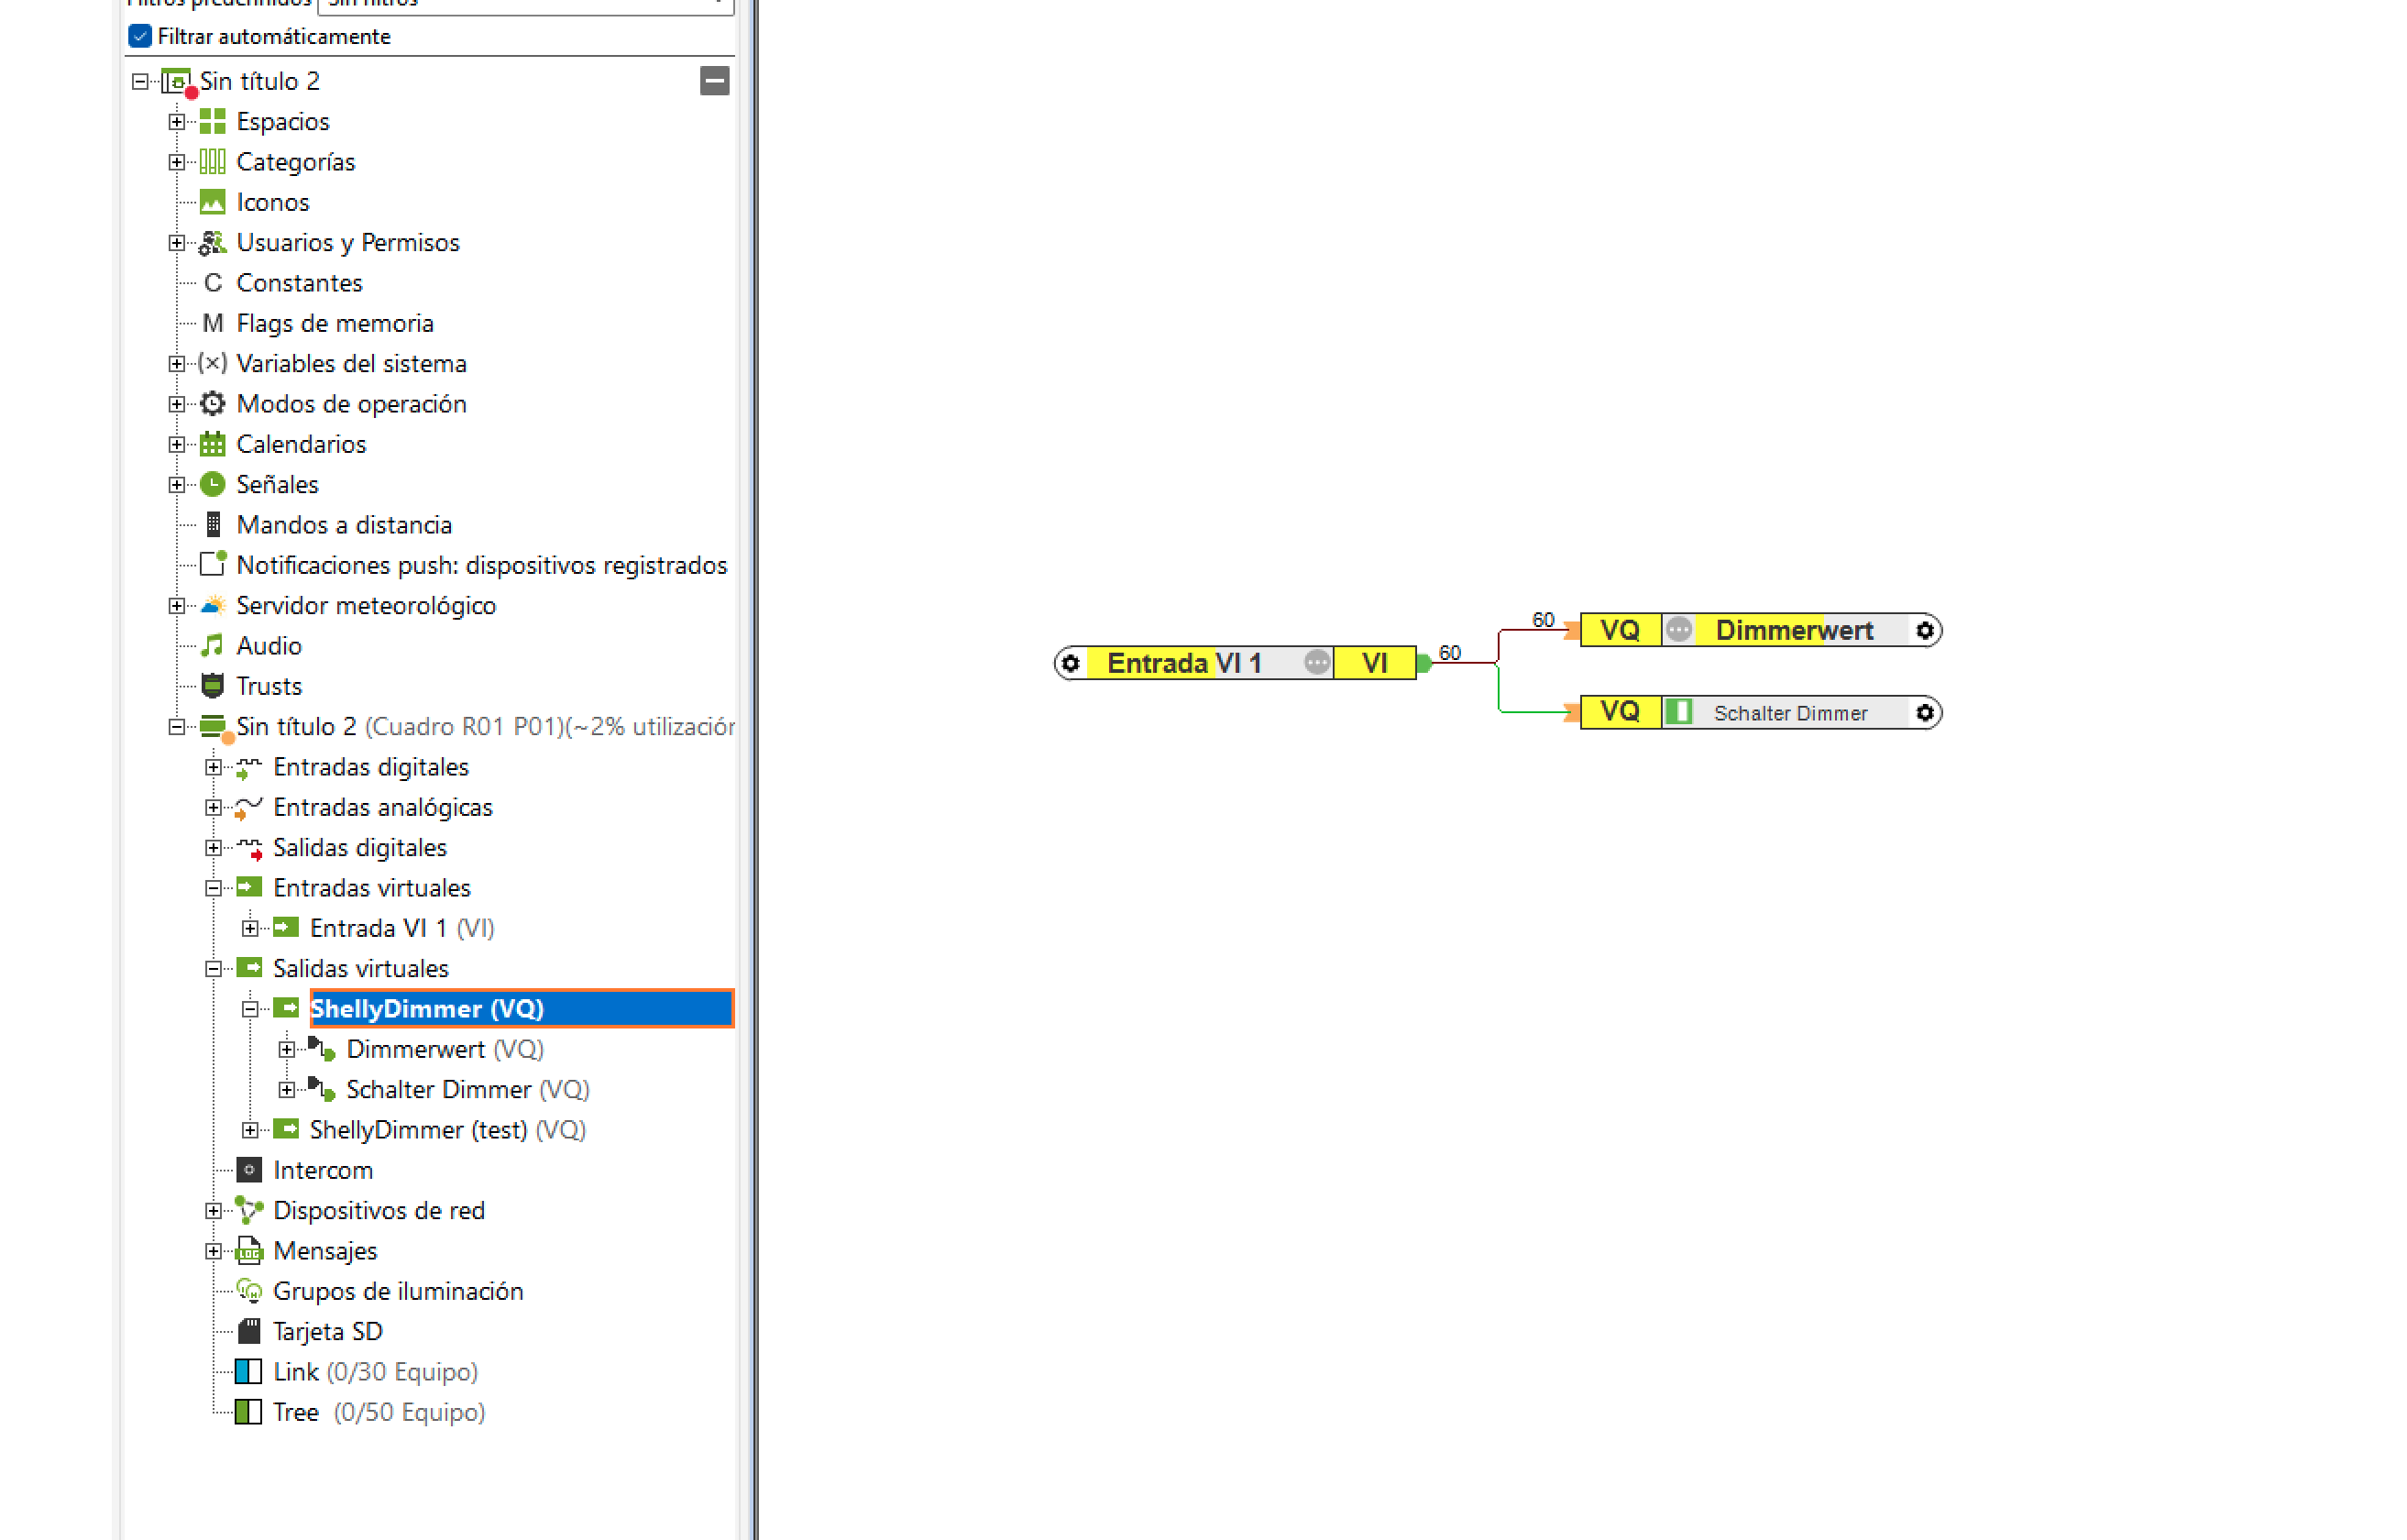
Task: Select Link (0/30 Equipo) item
Action: pyautogui.click(x=376, y=1372)
